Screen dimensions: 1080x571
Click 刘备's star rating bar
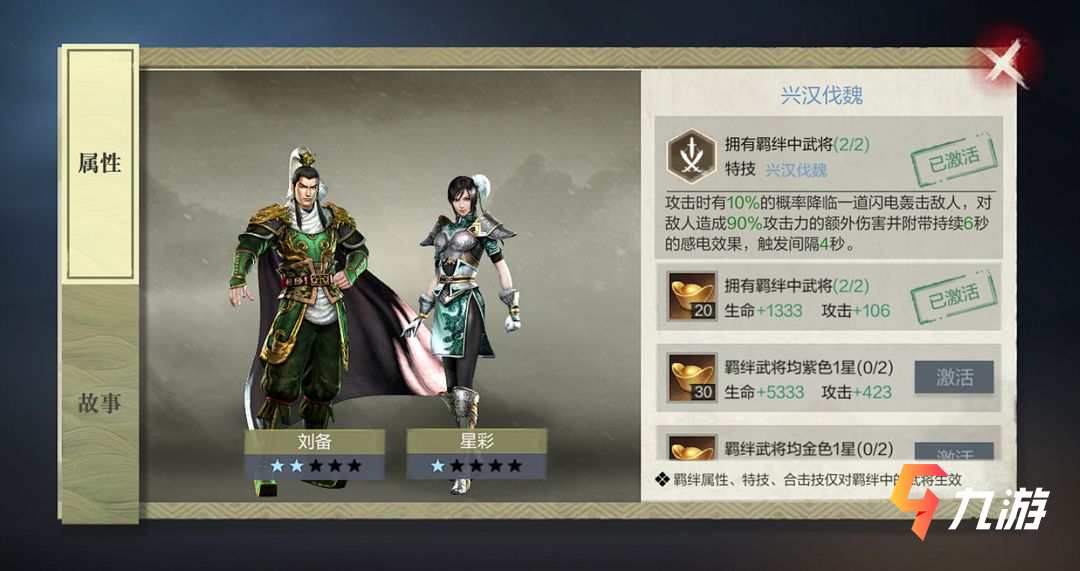pos(314,466)
